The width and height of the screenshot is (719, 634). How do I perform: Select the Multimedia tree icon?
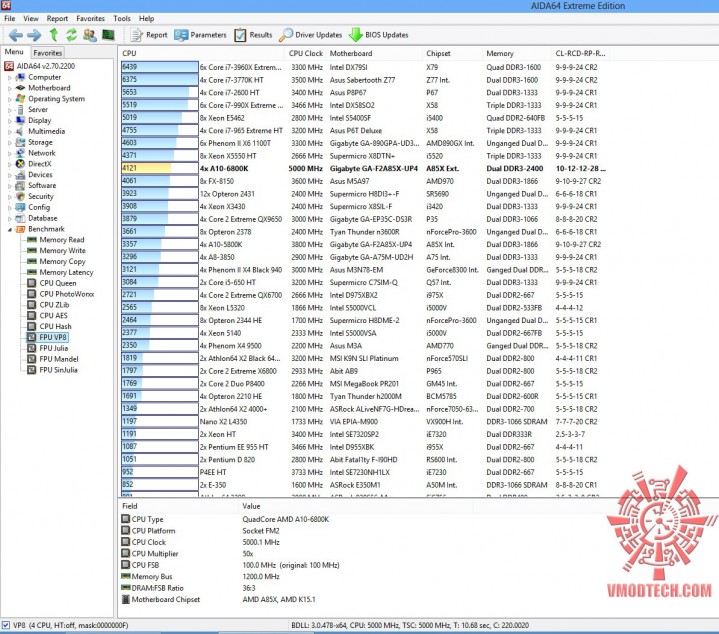pos(20,131)
